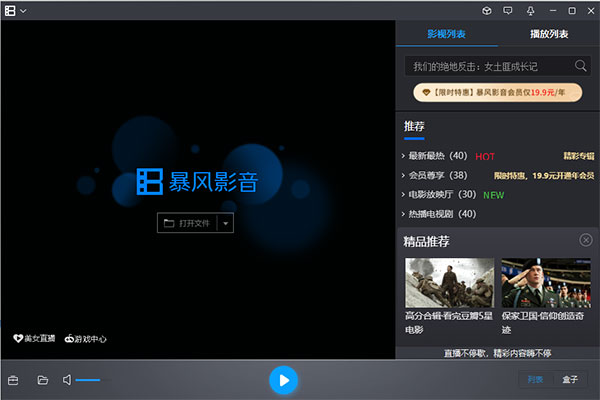Viewport: 600px width, 400px height.
Task: Open the 限时特惠 19.9元开通年会员 link
Action: tap(544, 176)
